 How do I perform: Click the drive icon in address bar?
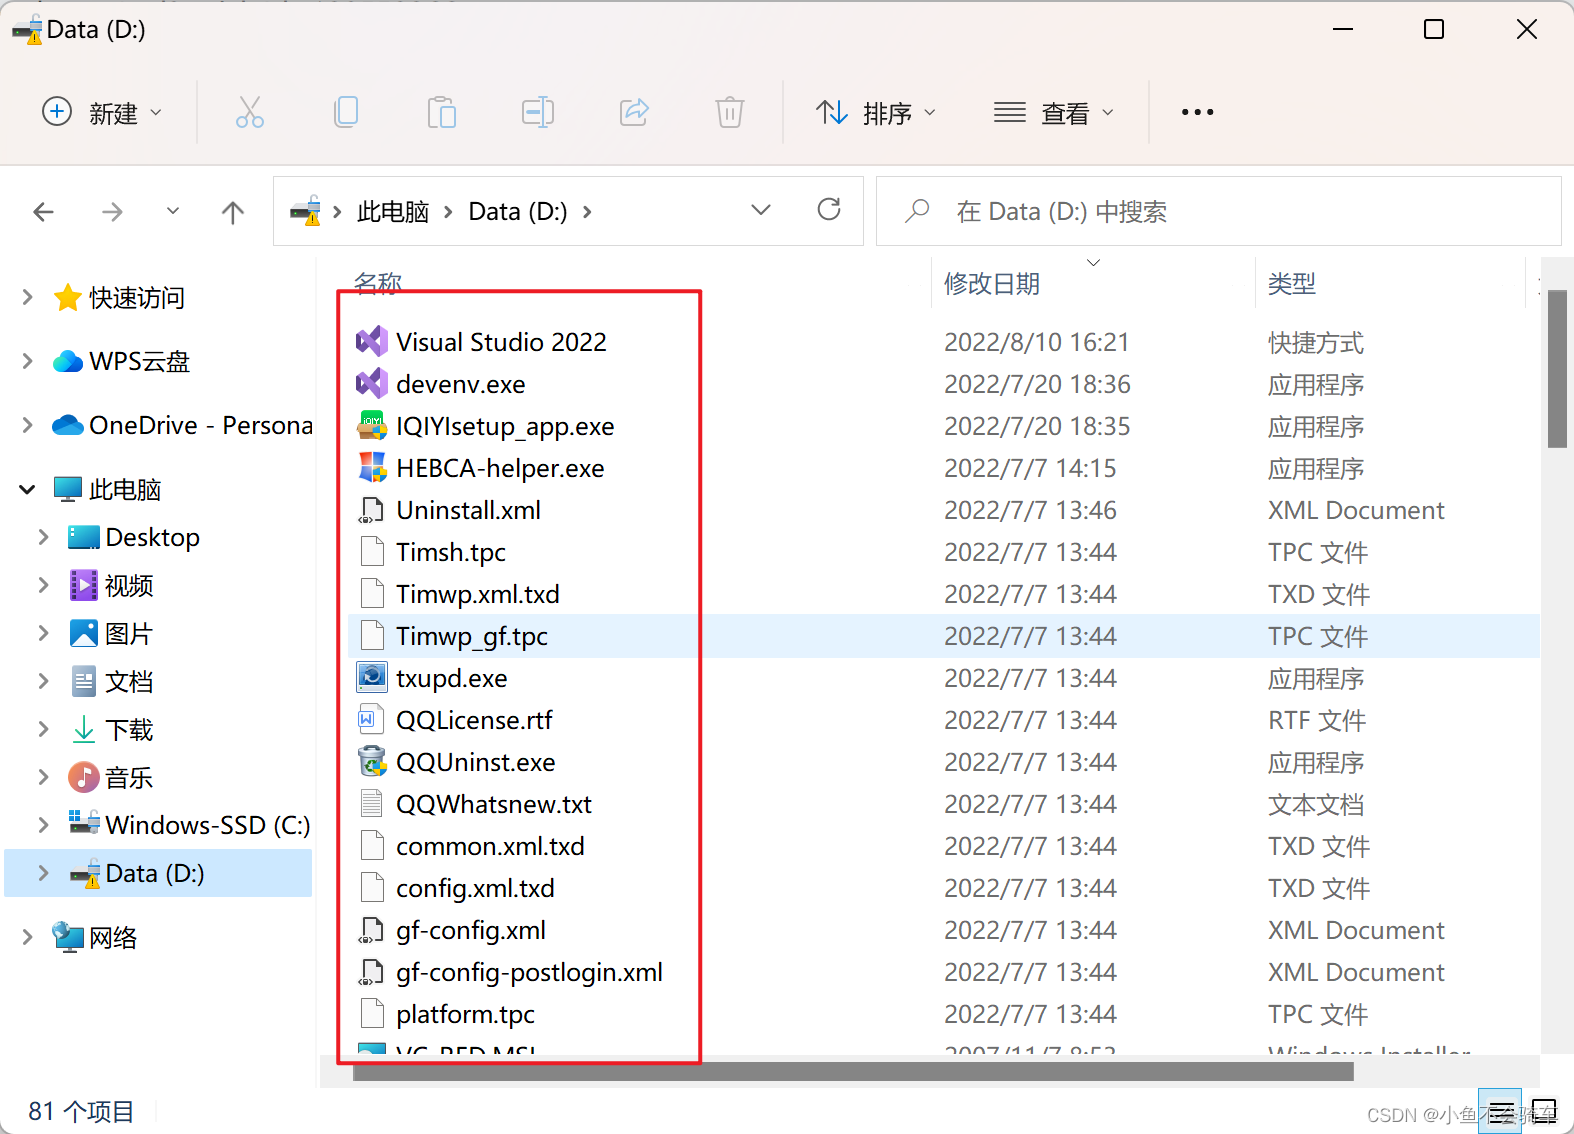305,211
